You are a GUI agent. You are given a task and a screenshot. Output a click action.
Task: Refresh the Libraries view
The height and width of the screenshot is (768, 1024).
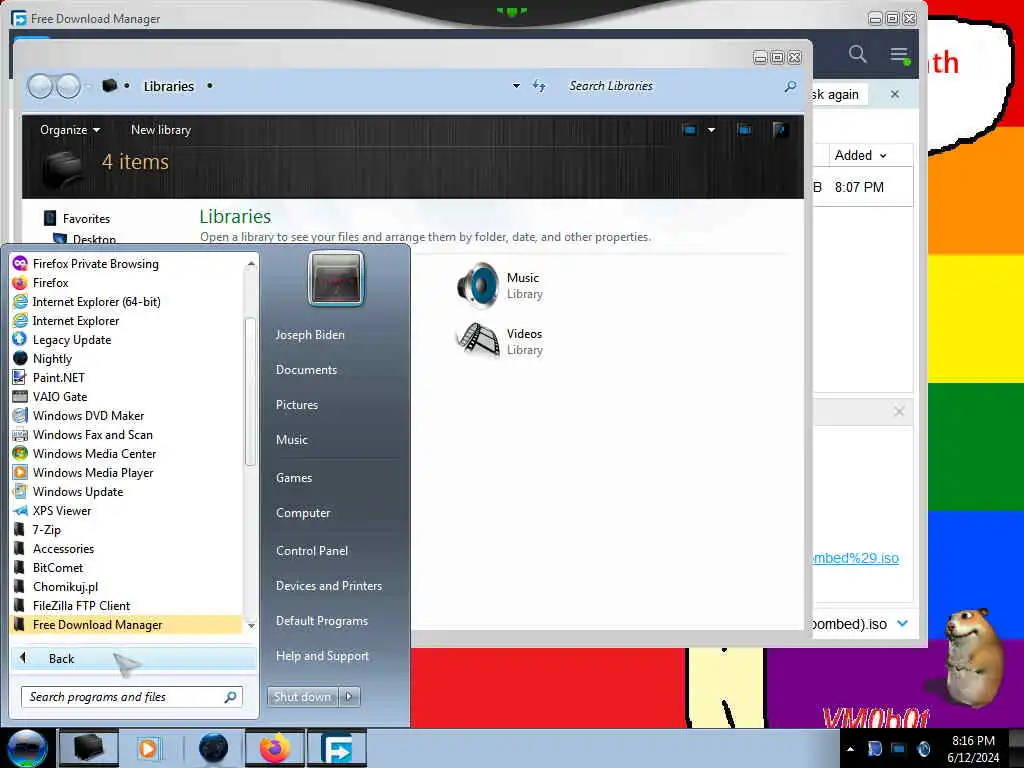(x=539, y=86)
